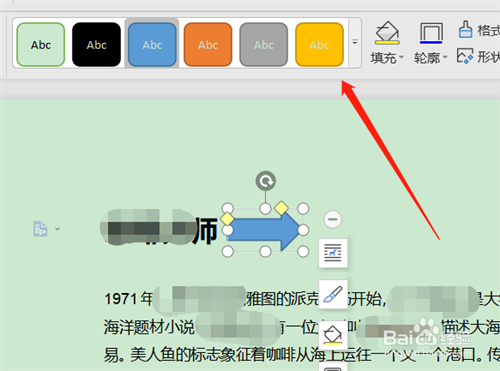Image resolution: width=500 pixels, height=371 pixels.
Task: Click the text beginning 1971 年
Action: pos(128,298)
